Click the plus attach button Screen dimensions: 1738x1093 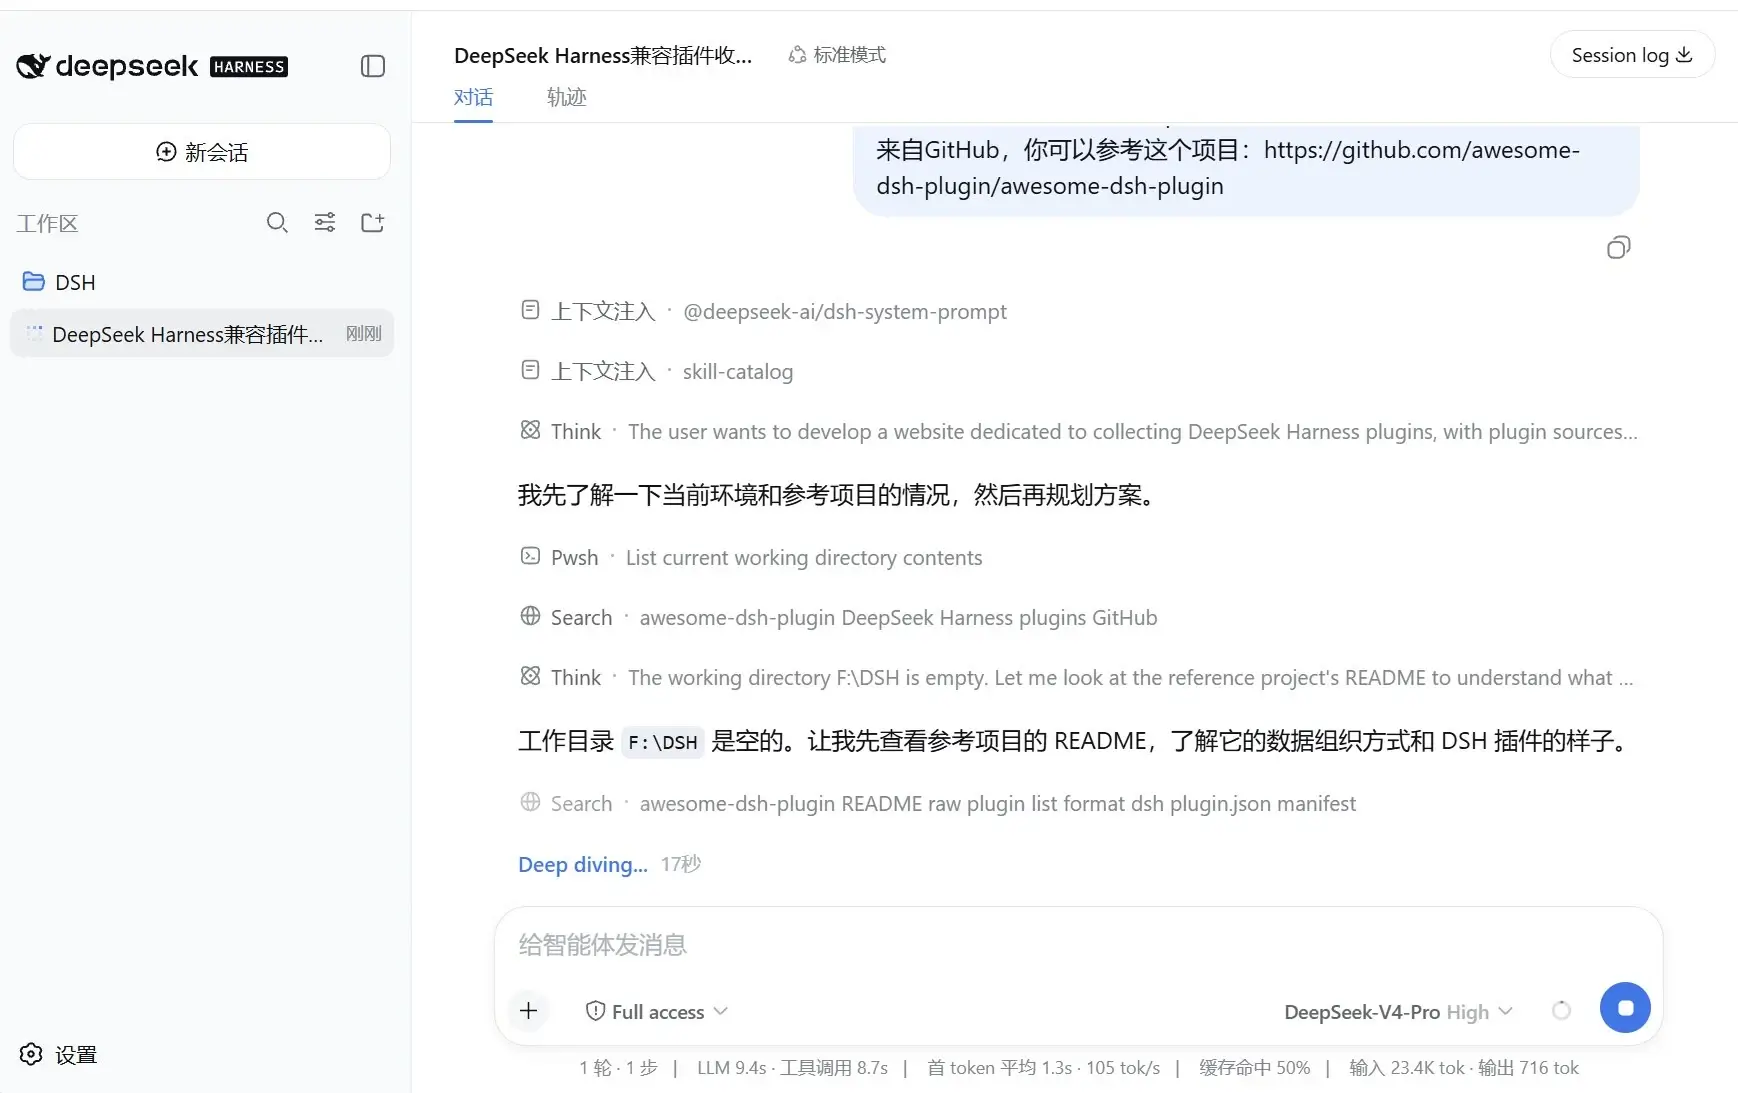[x=529, y=1011]
